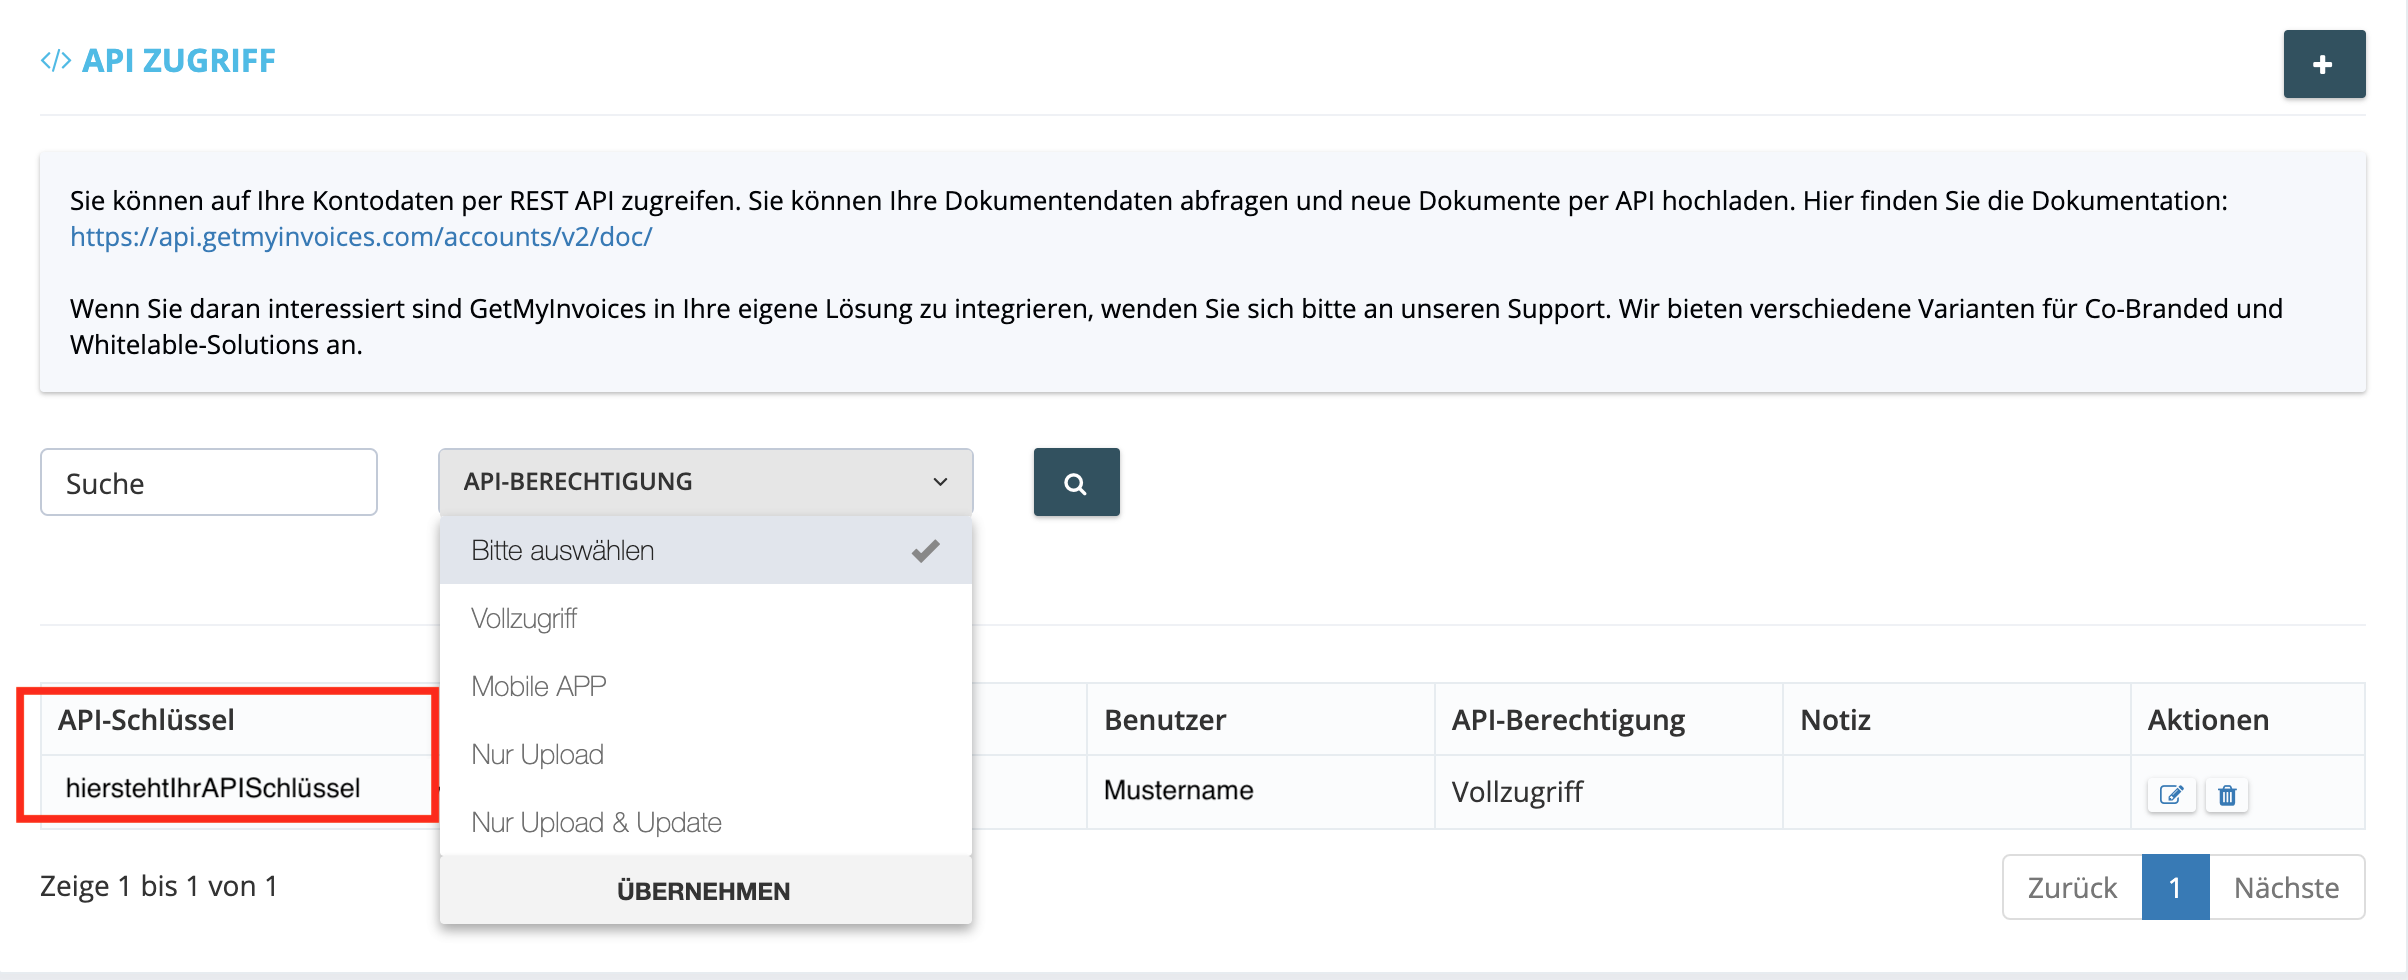This screenshot has height=980, width=2408.
Task: Create a new API key via the plus icon
Action: [2324, 63]
